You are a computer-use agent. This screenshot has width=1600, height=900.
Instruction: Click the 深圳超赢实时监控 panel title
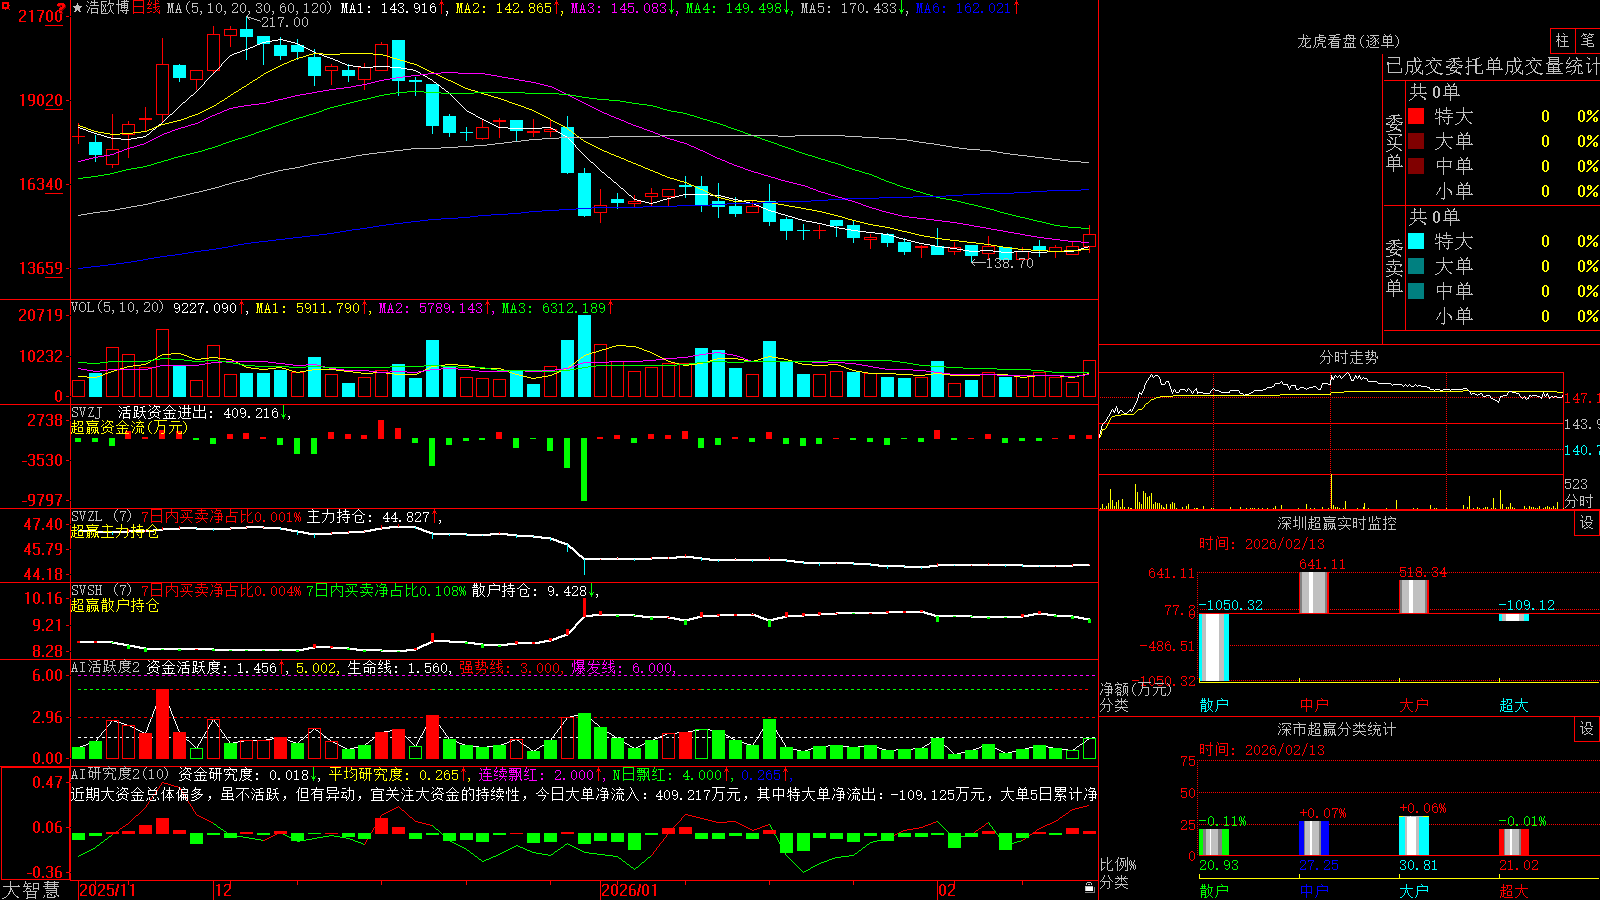(1337, 523)
